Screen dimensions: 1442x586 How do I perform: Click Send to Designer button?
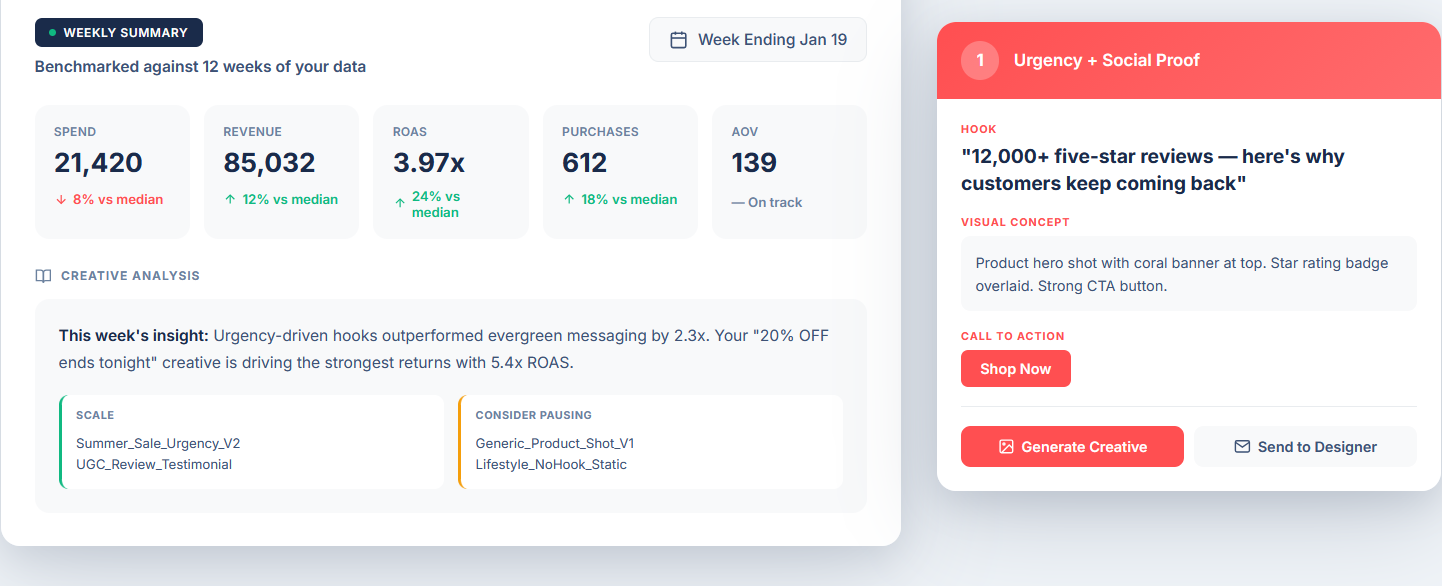tap(1305, 447)
